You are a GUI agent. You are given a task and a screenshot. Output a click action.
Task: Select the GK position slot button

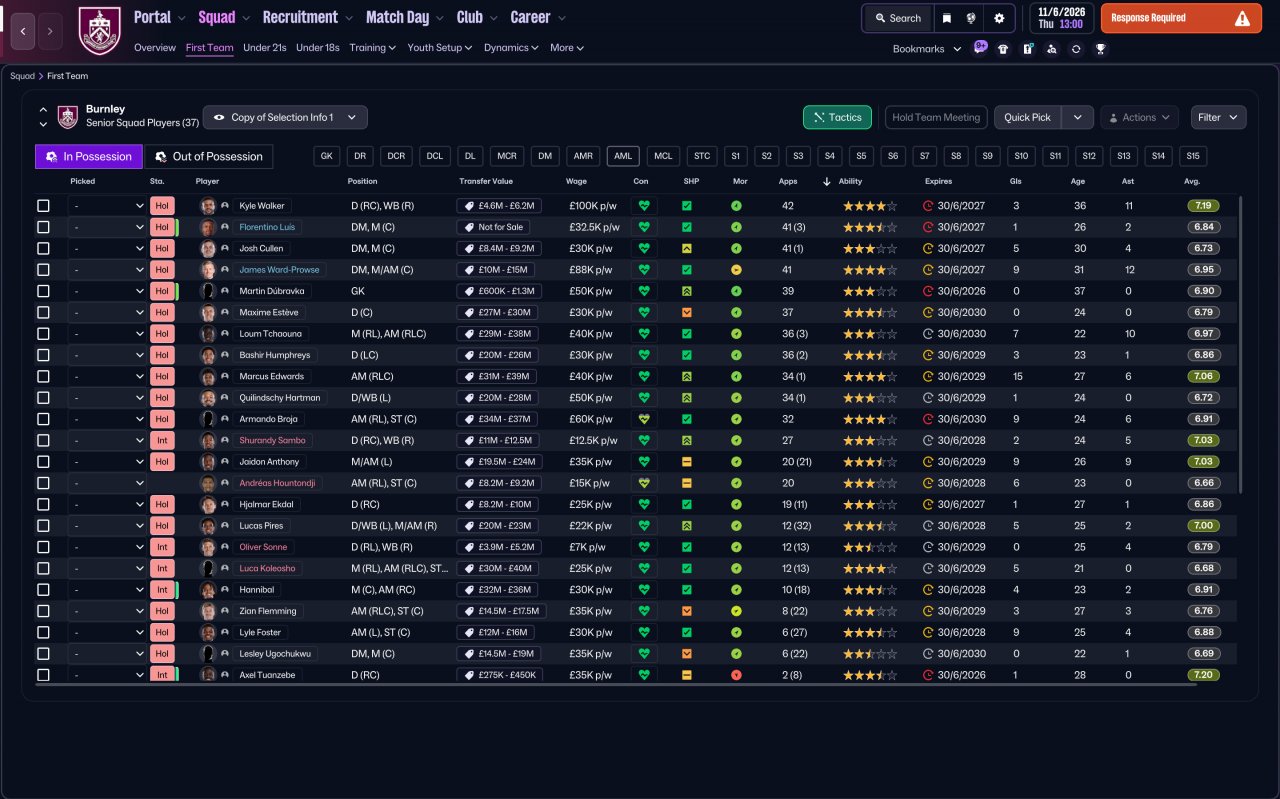(x=327, y=156)
